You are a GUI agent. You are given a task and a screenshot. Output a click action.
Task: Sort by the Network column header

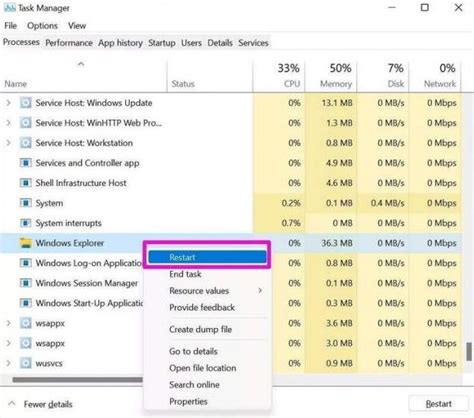coord(435,76)
